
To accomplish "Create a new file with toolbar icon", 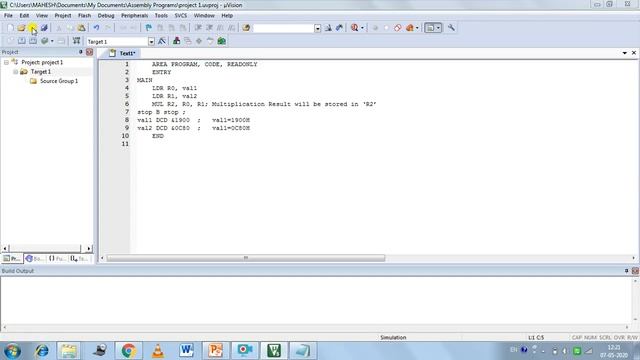I will point(10,28).
